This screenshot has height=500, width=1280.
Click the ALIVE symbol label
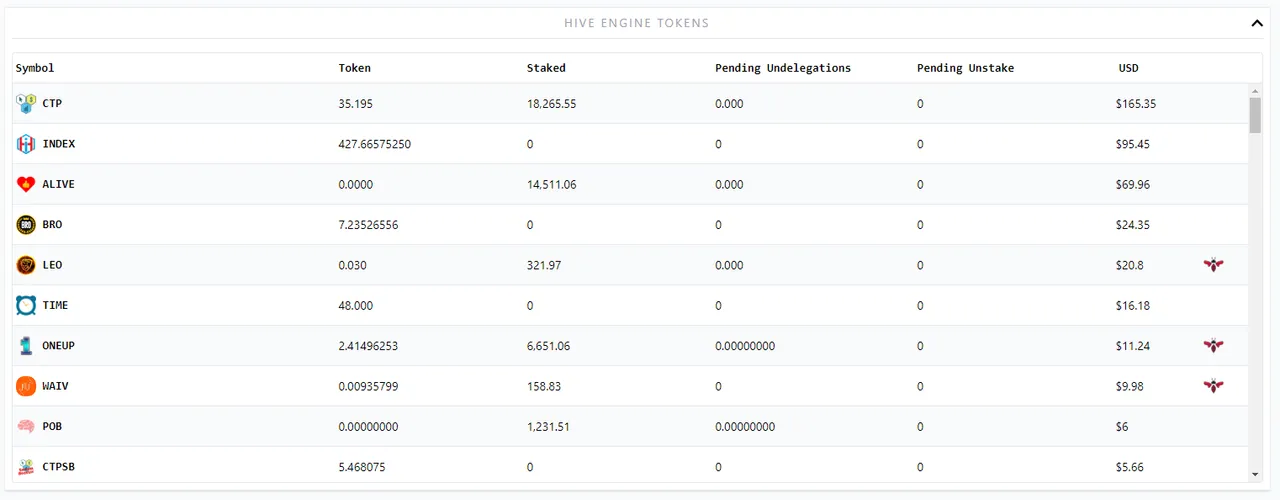point(59,184)
